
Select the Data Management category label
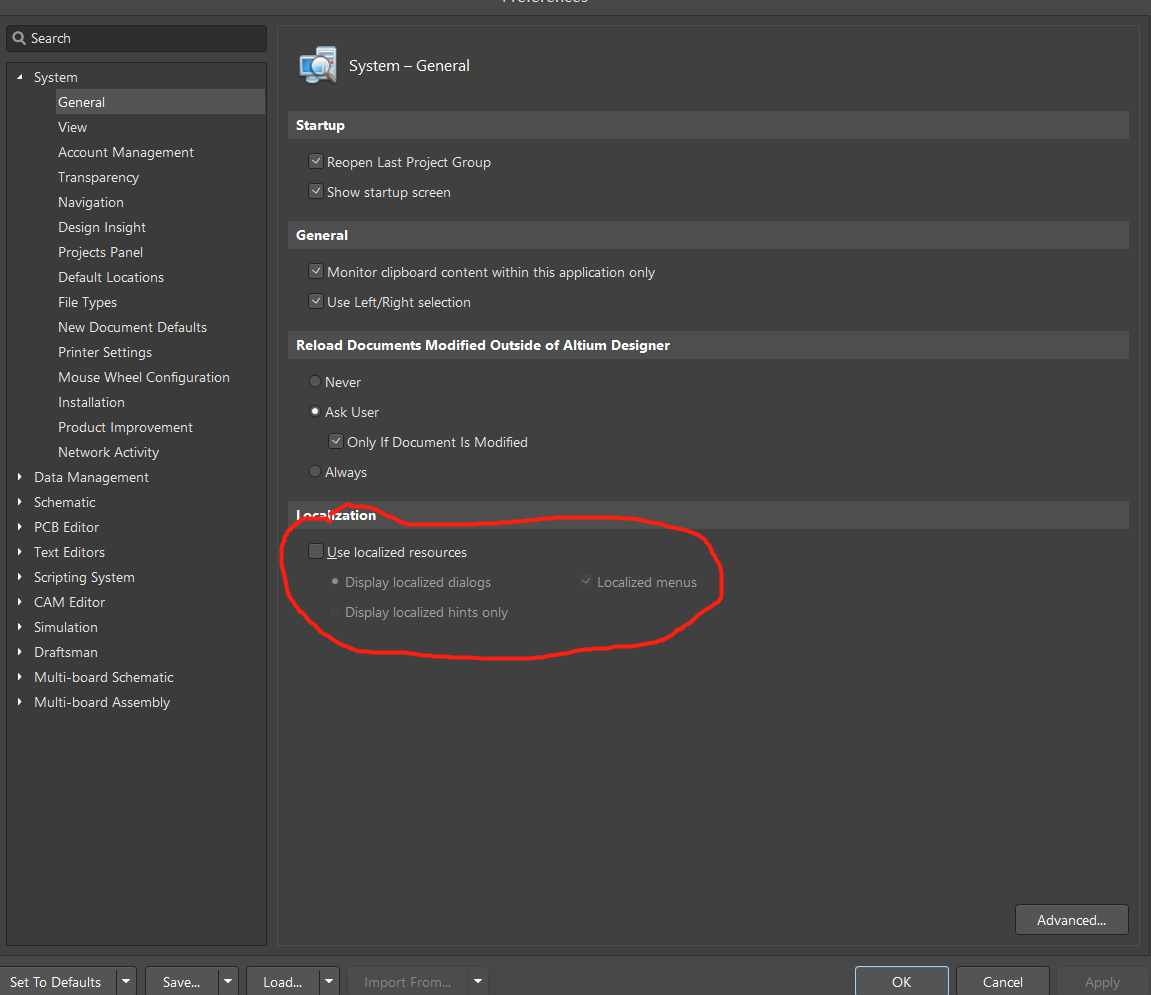91,477
